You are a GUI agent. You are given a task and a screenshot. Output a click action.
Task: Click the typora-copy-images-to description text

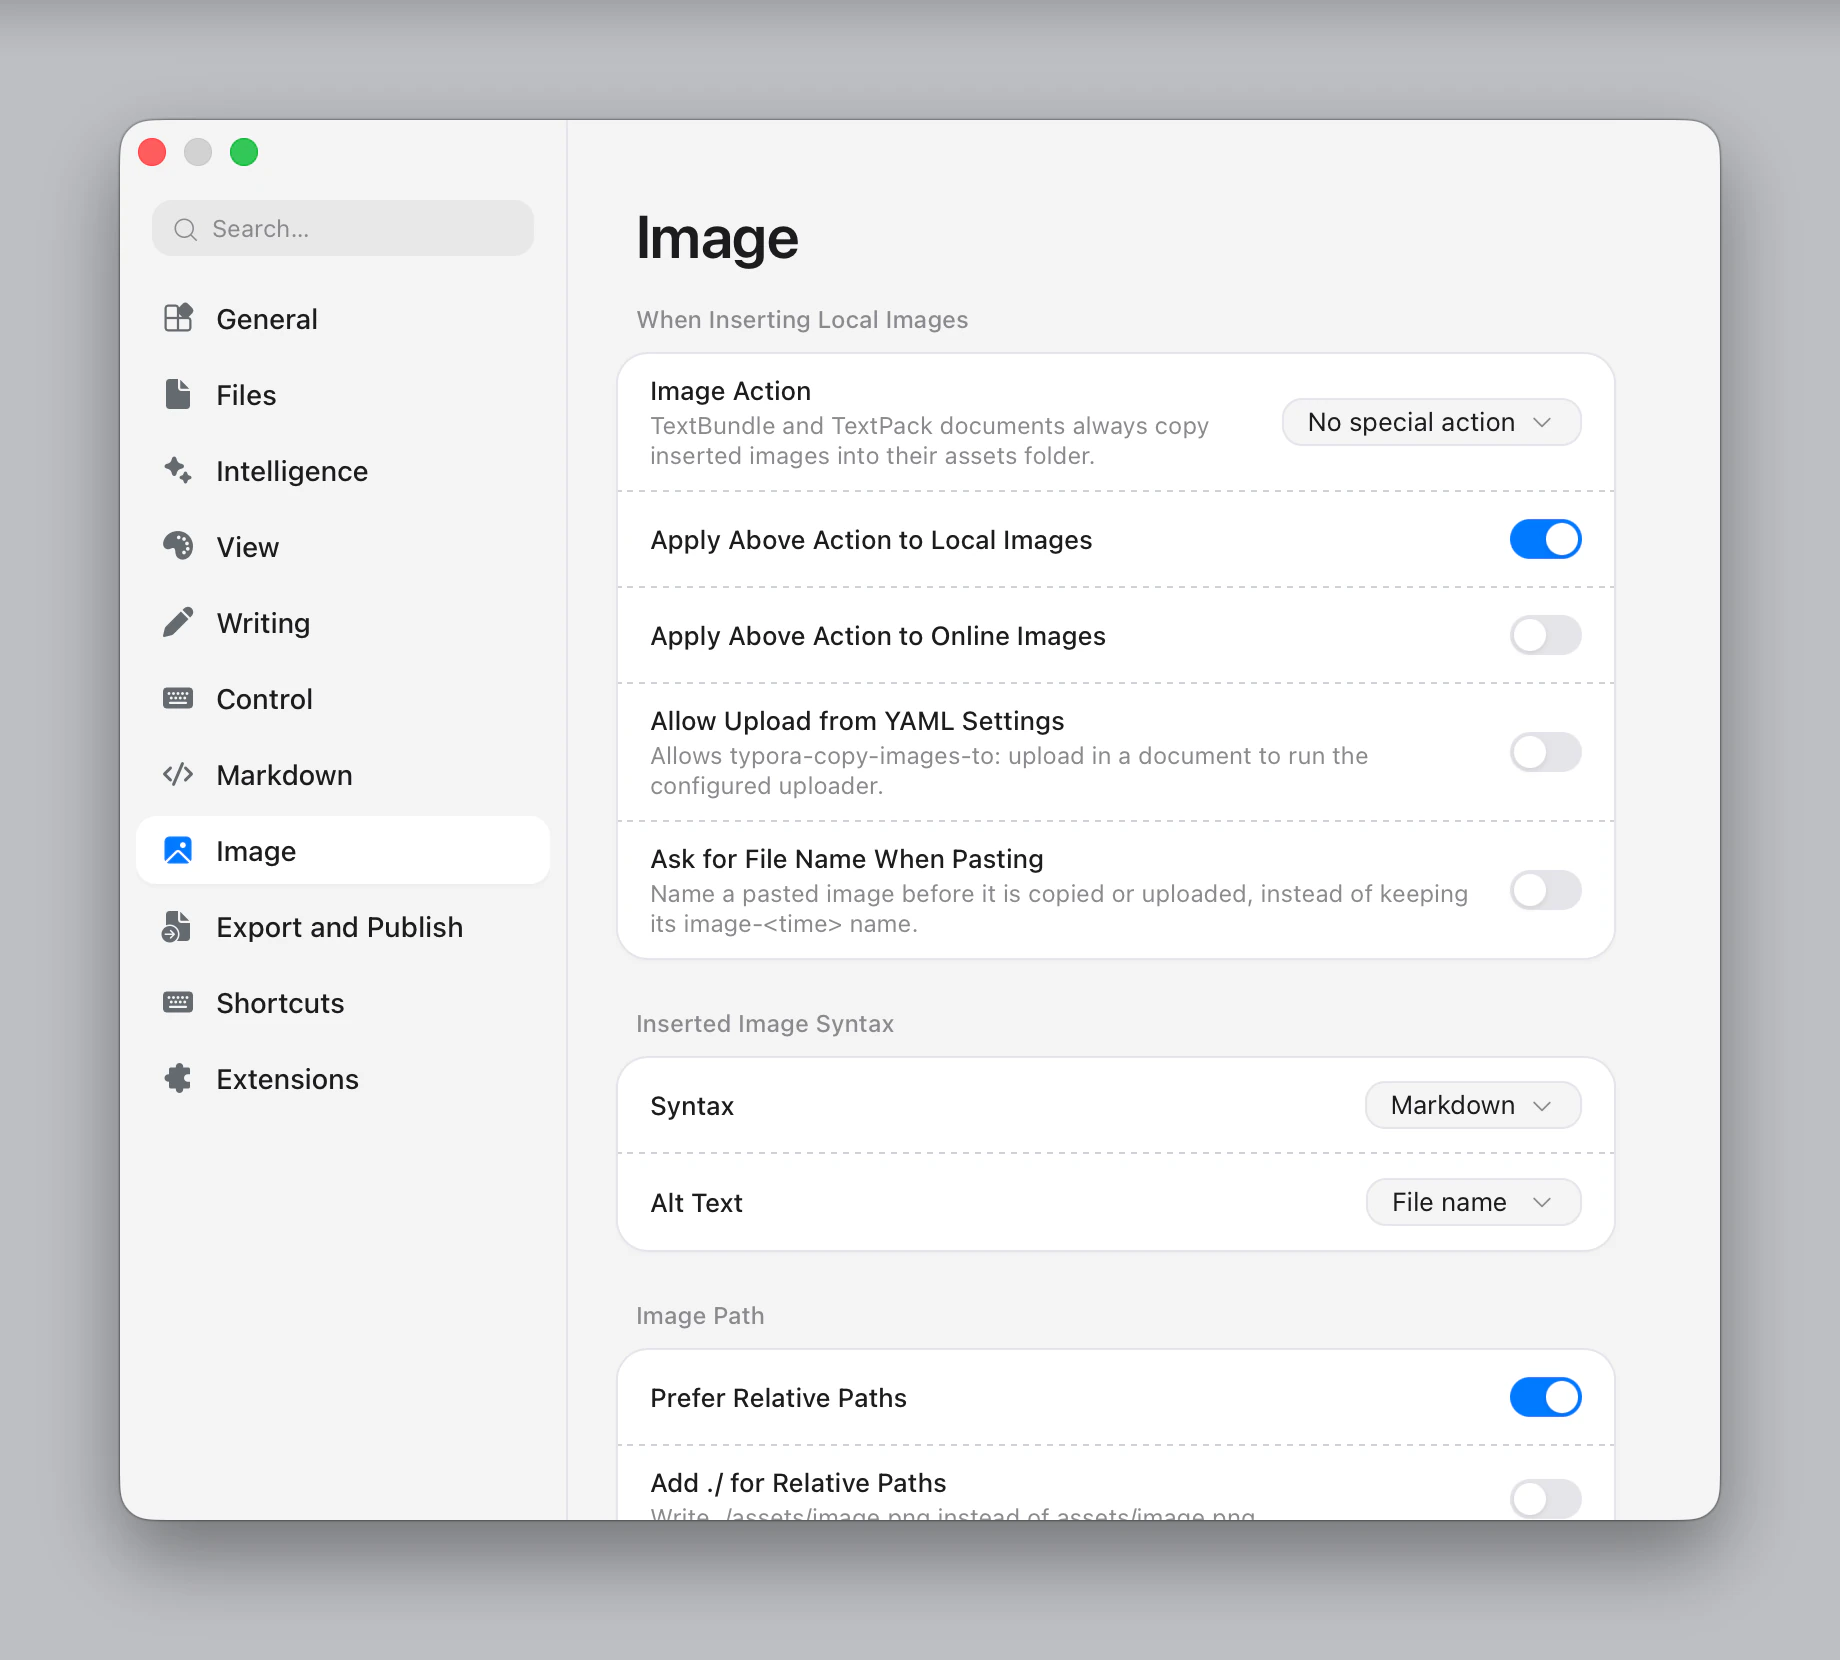tap(1009, 771)
